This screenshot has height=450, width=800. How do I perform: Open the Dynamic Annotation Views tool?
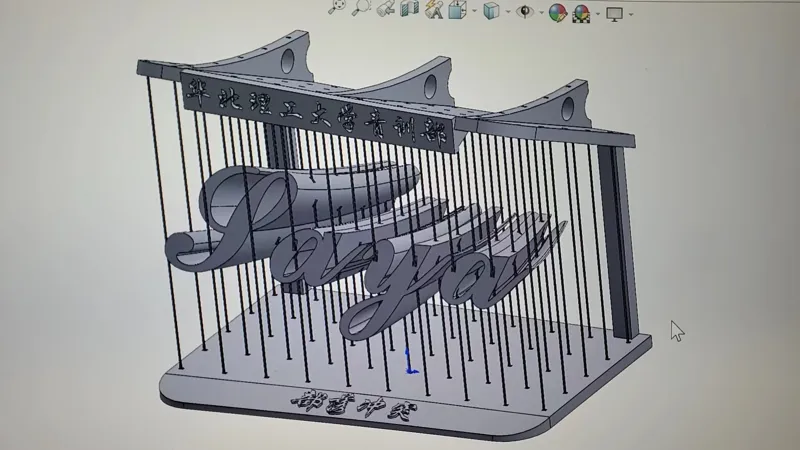click(x=434, y=9)
